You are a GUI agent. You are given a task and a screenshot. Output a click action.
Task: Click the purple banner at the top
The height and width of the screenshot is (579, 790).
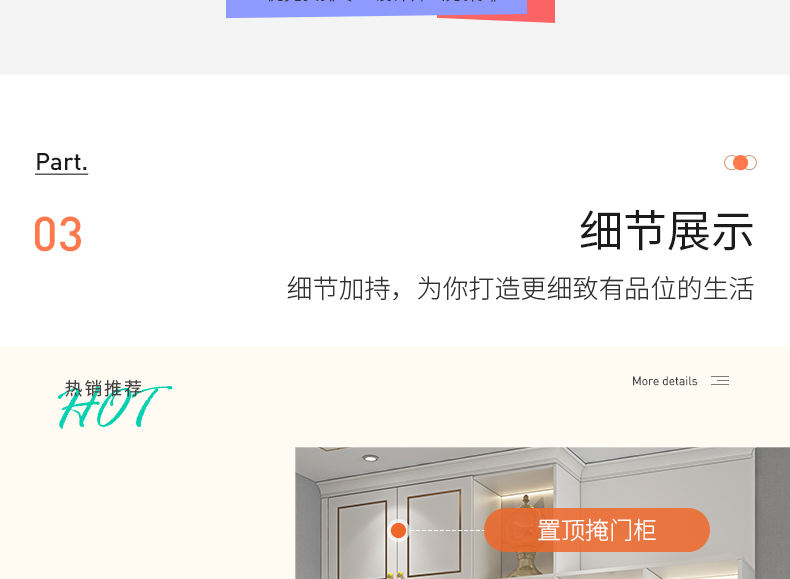point(376,8)
